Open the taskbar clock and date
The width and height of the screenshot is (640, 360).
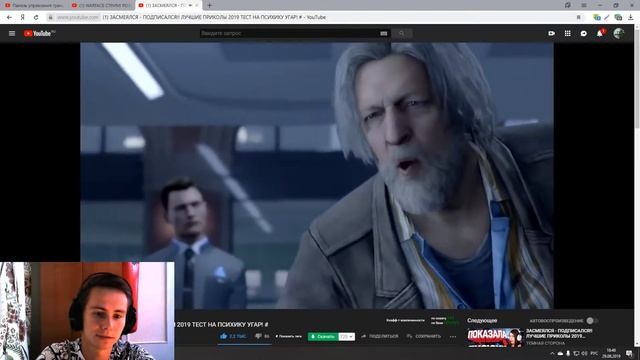point(611,353)
